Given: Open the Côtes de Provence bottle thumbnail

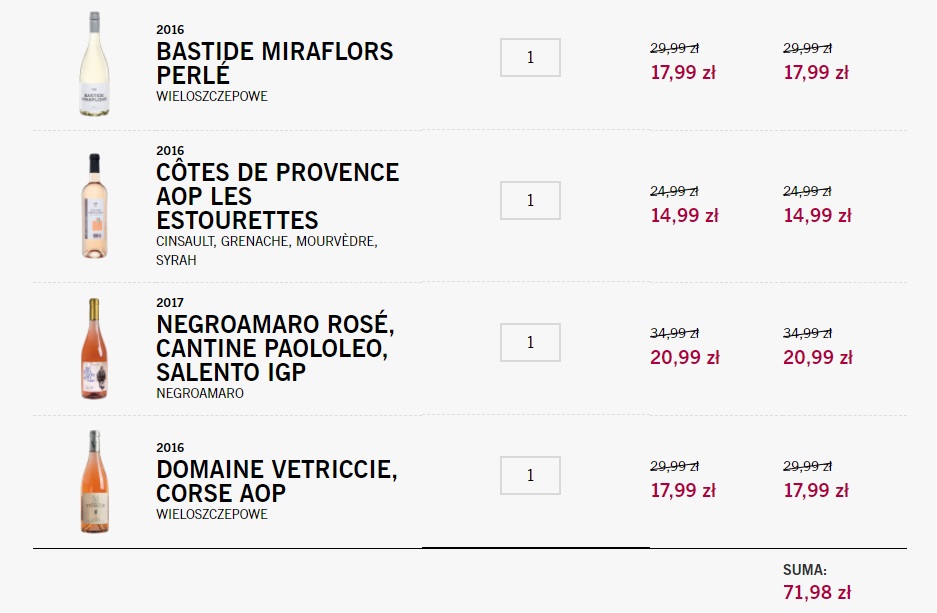Looking at the screenshot, I should (94, 206).
